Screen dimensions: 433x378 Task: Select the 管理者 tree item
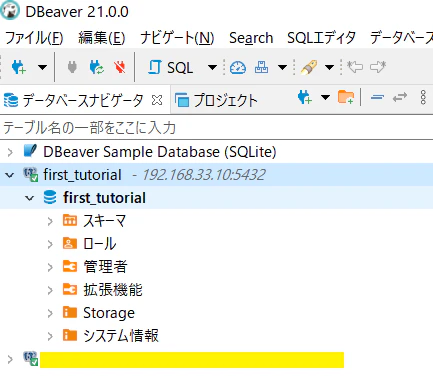point(105,267)
